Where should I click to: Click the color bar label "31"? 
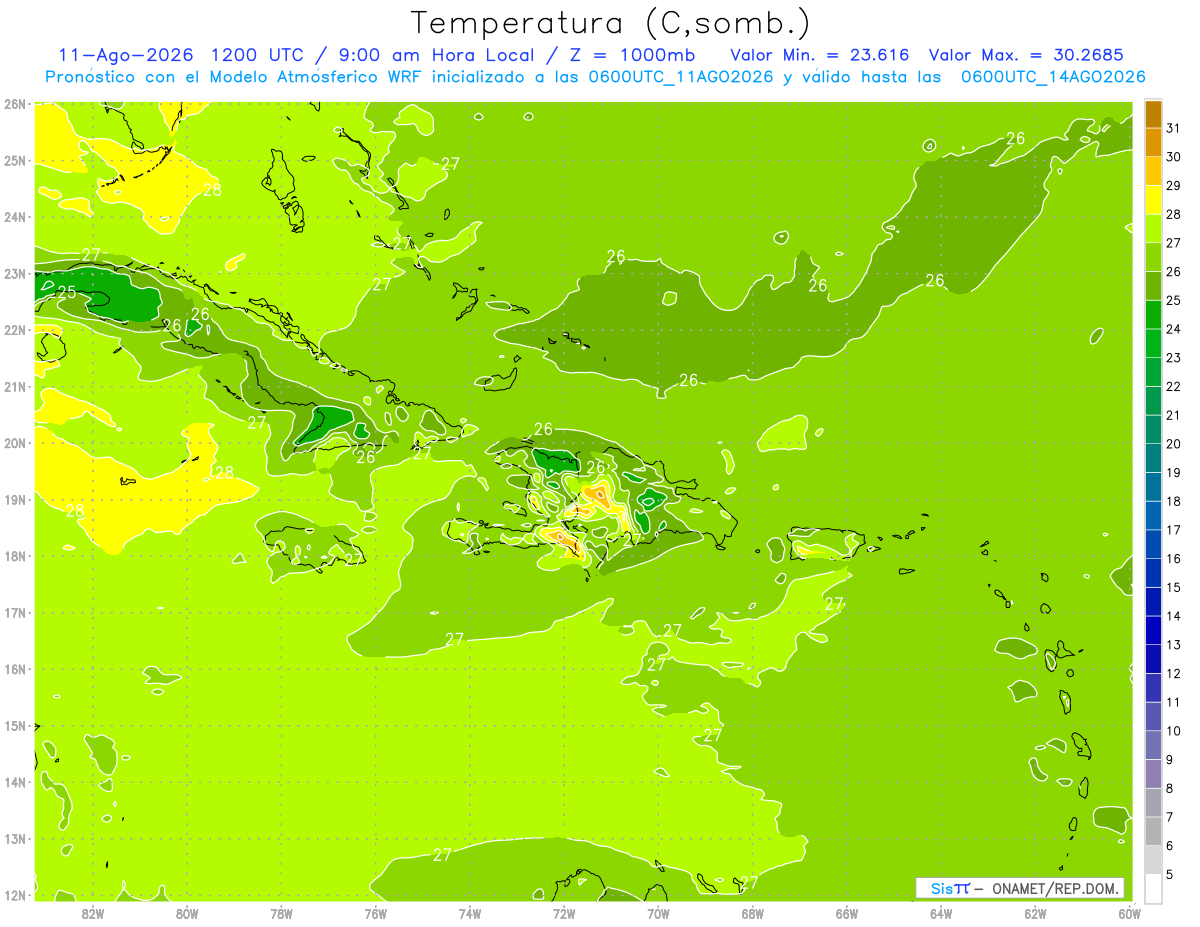(x=1174, y=128)
